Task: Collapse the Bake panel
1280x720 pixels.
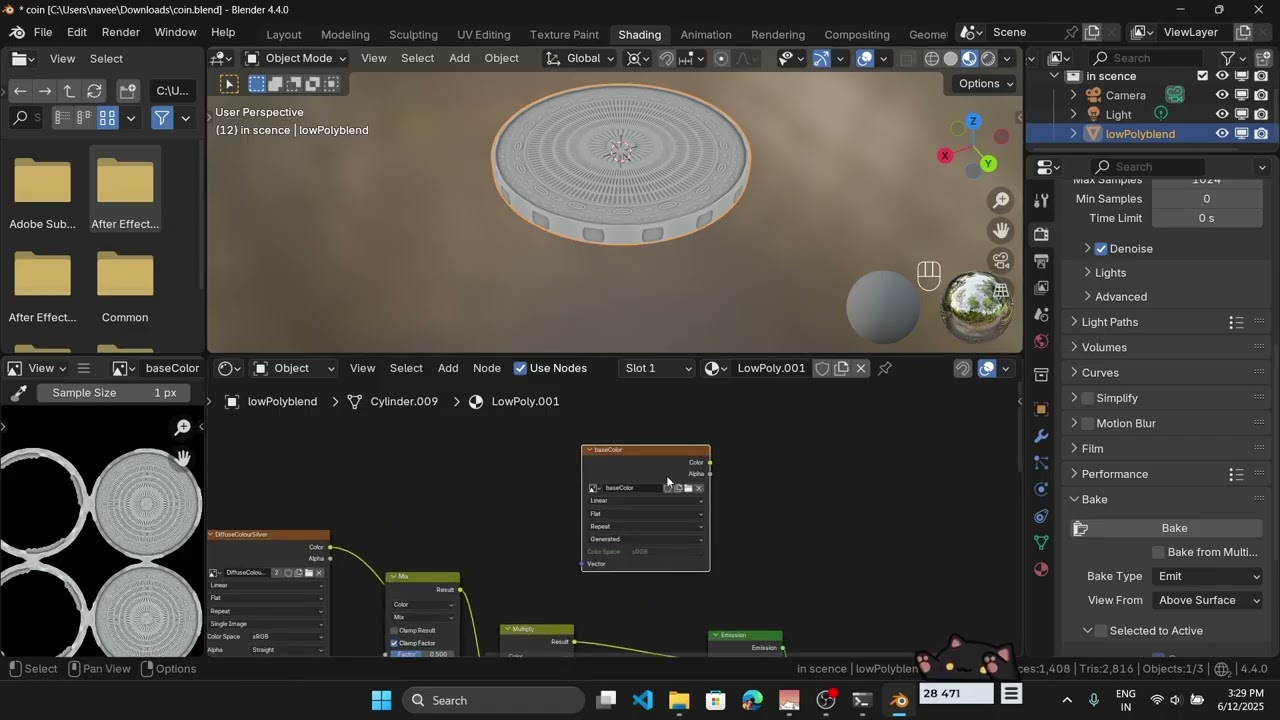Action: click(x=1074, y=499)
